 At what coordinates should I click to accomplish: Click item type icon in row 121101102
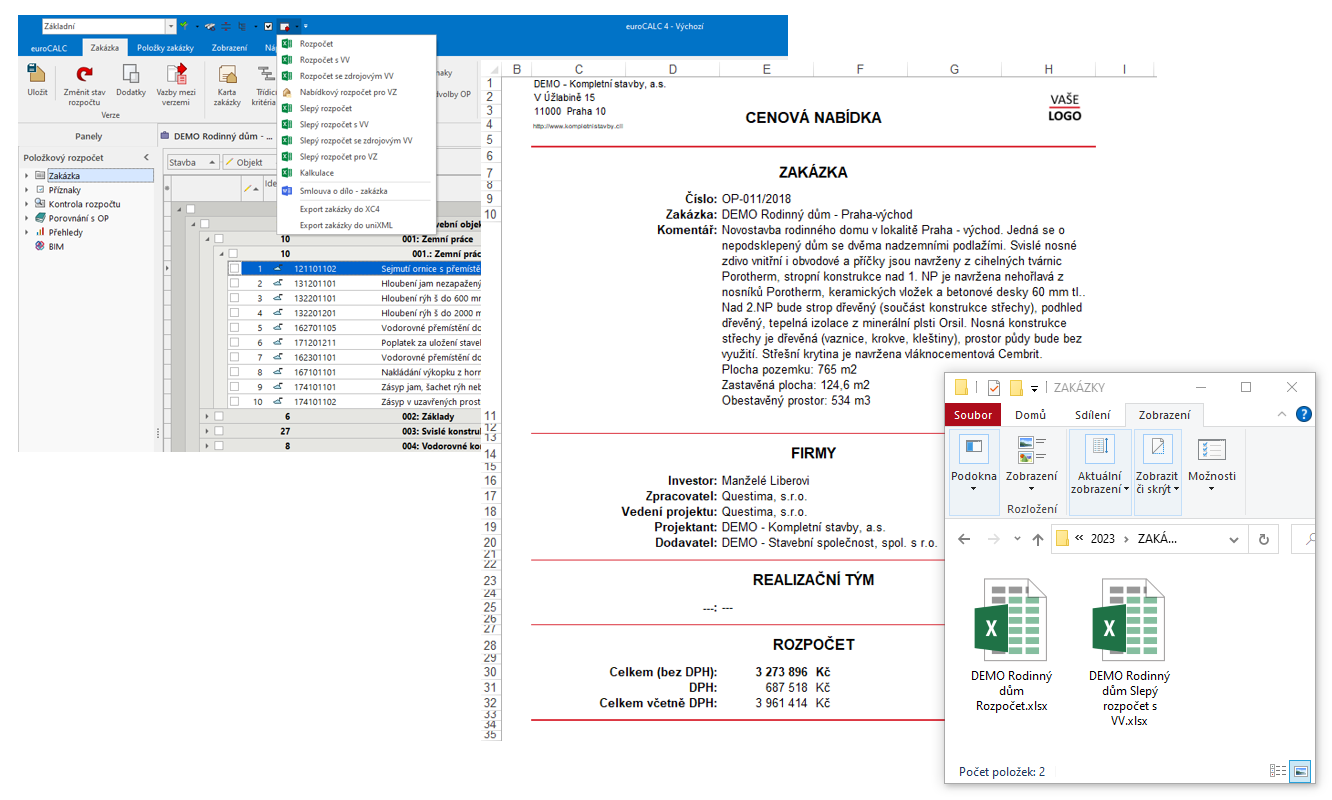point(278,268)
